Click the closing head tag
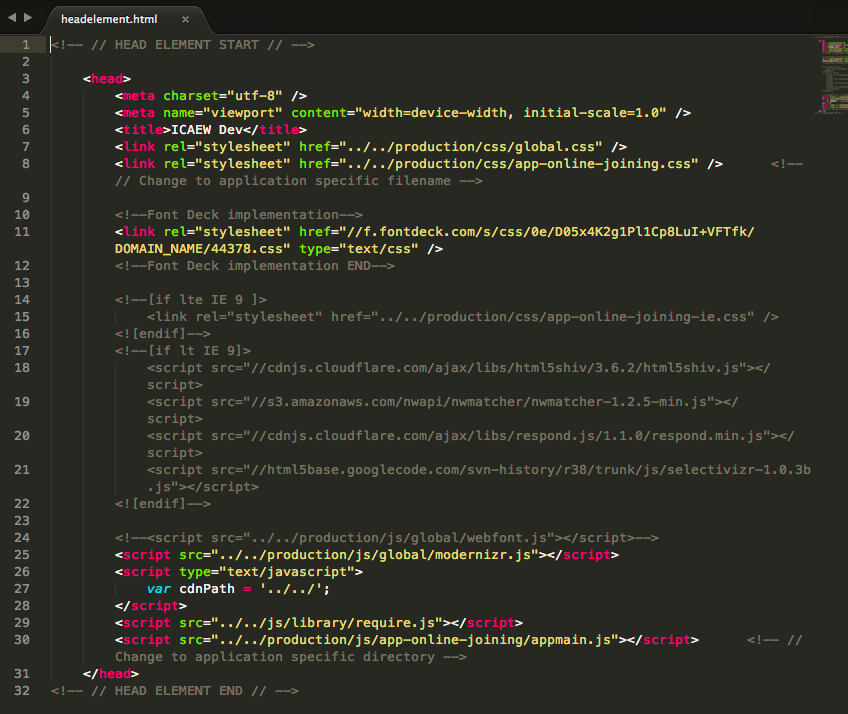Screen dimensions: 848x714 111,674
